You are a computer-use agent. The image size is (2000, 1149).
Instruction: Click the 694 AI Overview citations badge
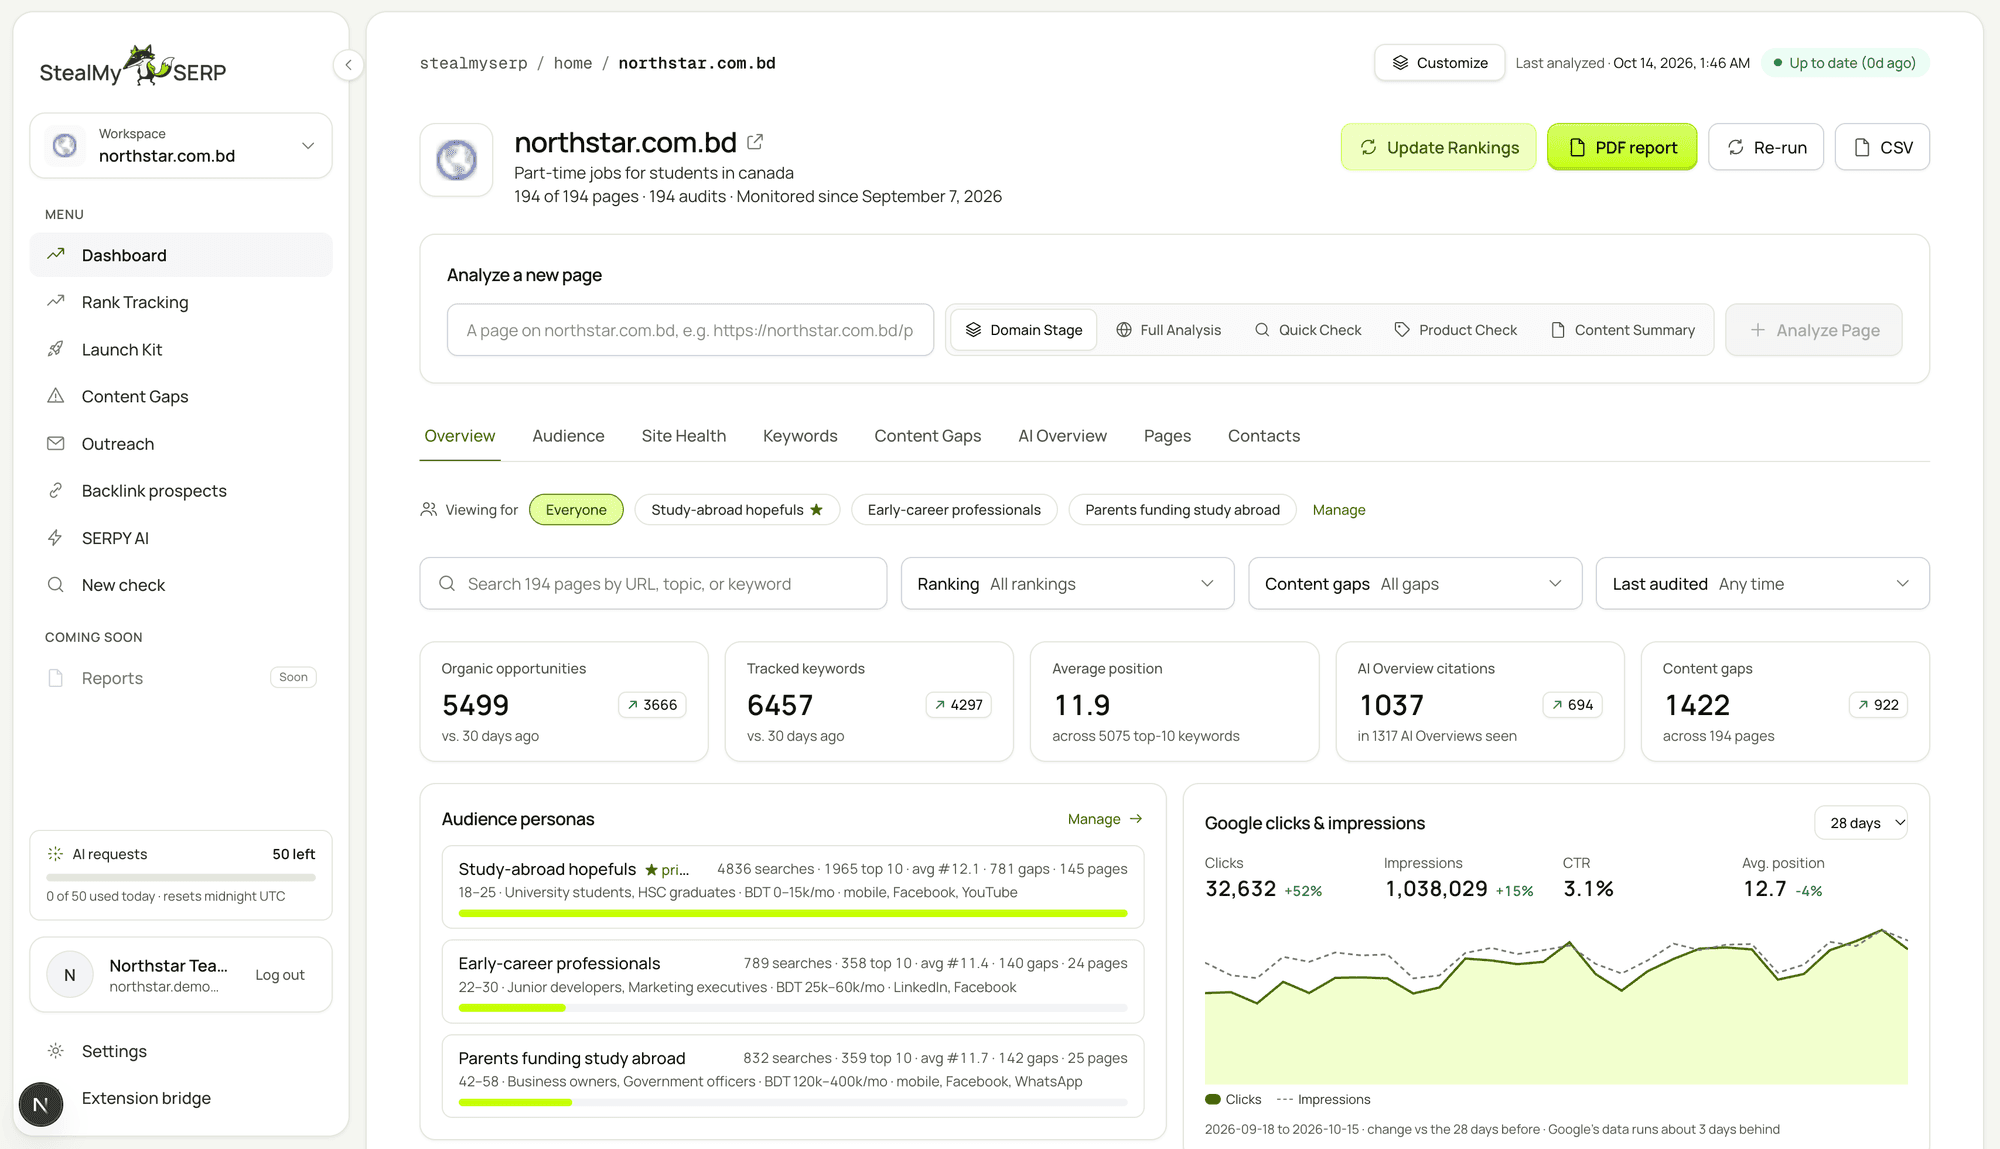(x=1572, y=705)
